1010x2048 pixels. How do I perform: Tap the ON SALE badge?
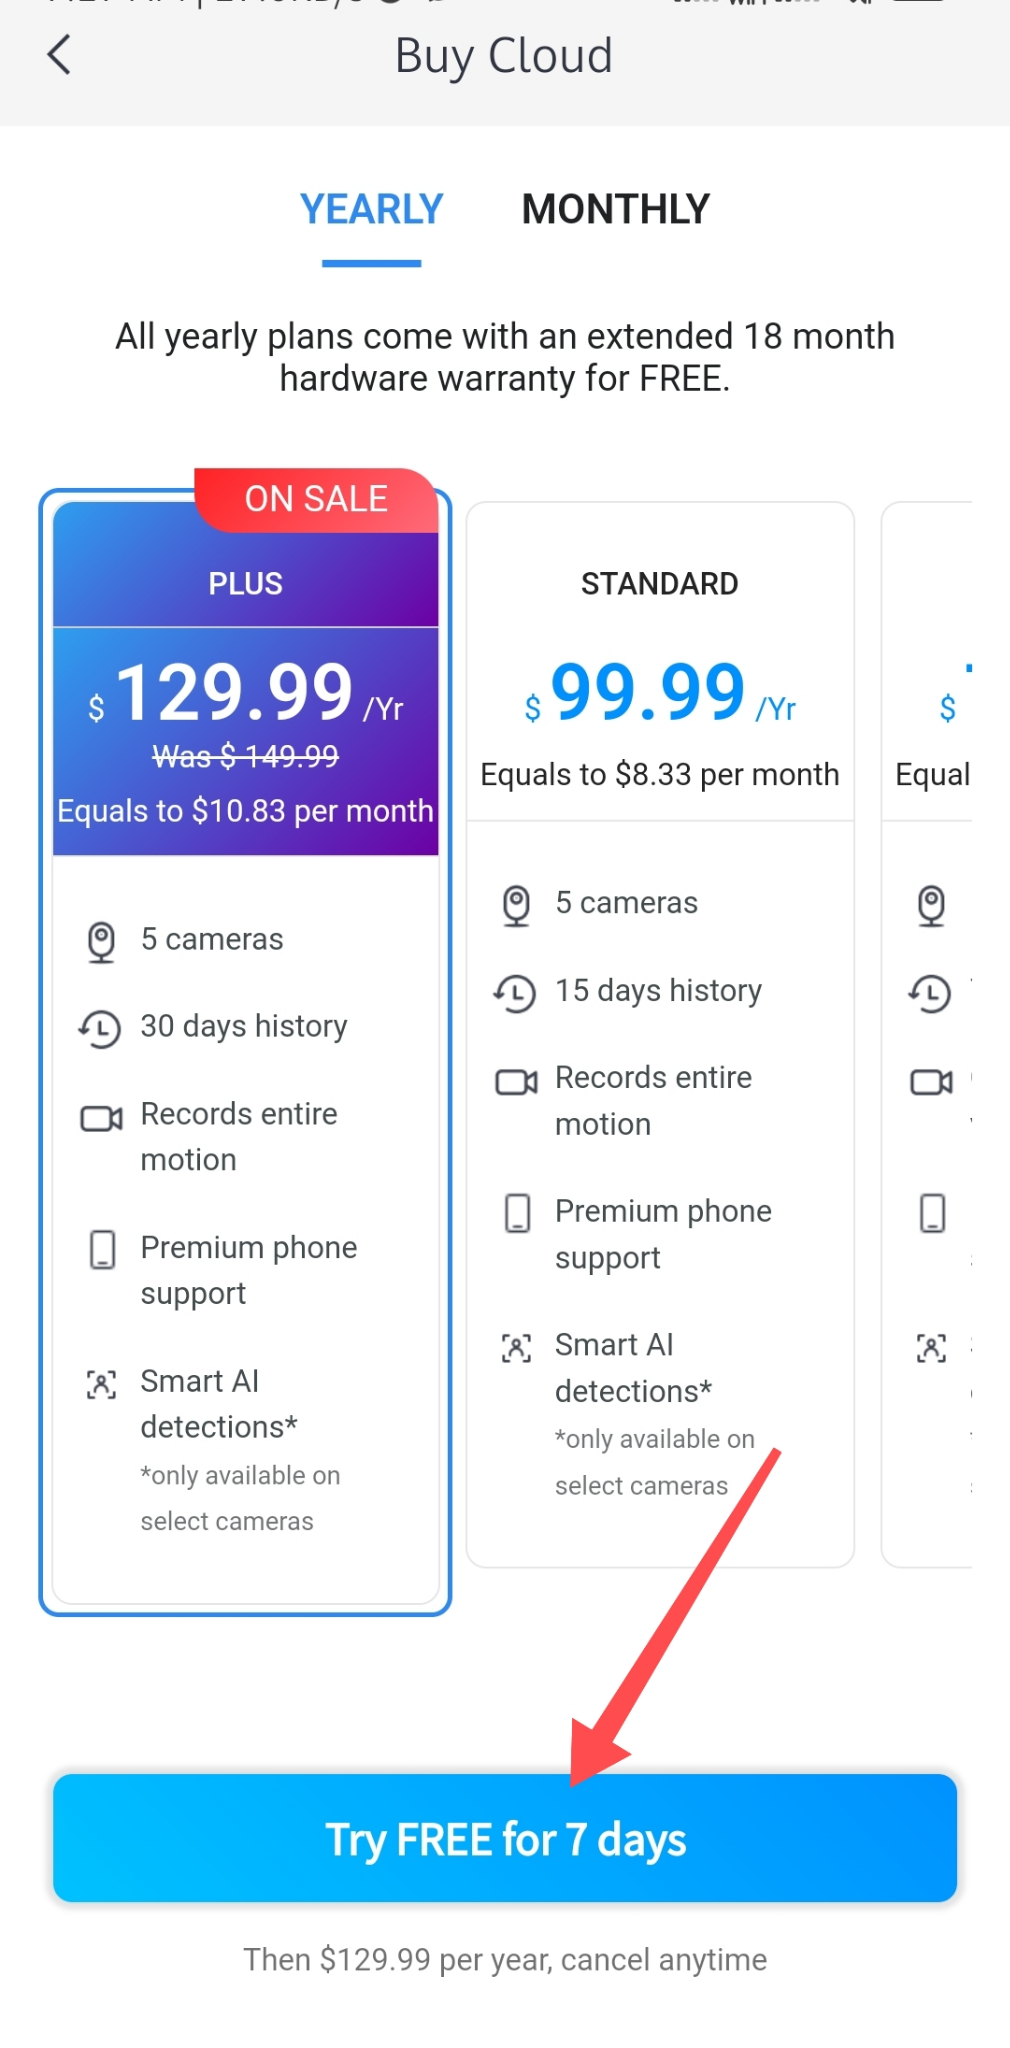click(316, 499)
